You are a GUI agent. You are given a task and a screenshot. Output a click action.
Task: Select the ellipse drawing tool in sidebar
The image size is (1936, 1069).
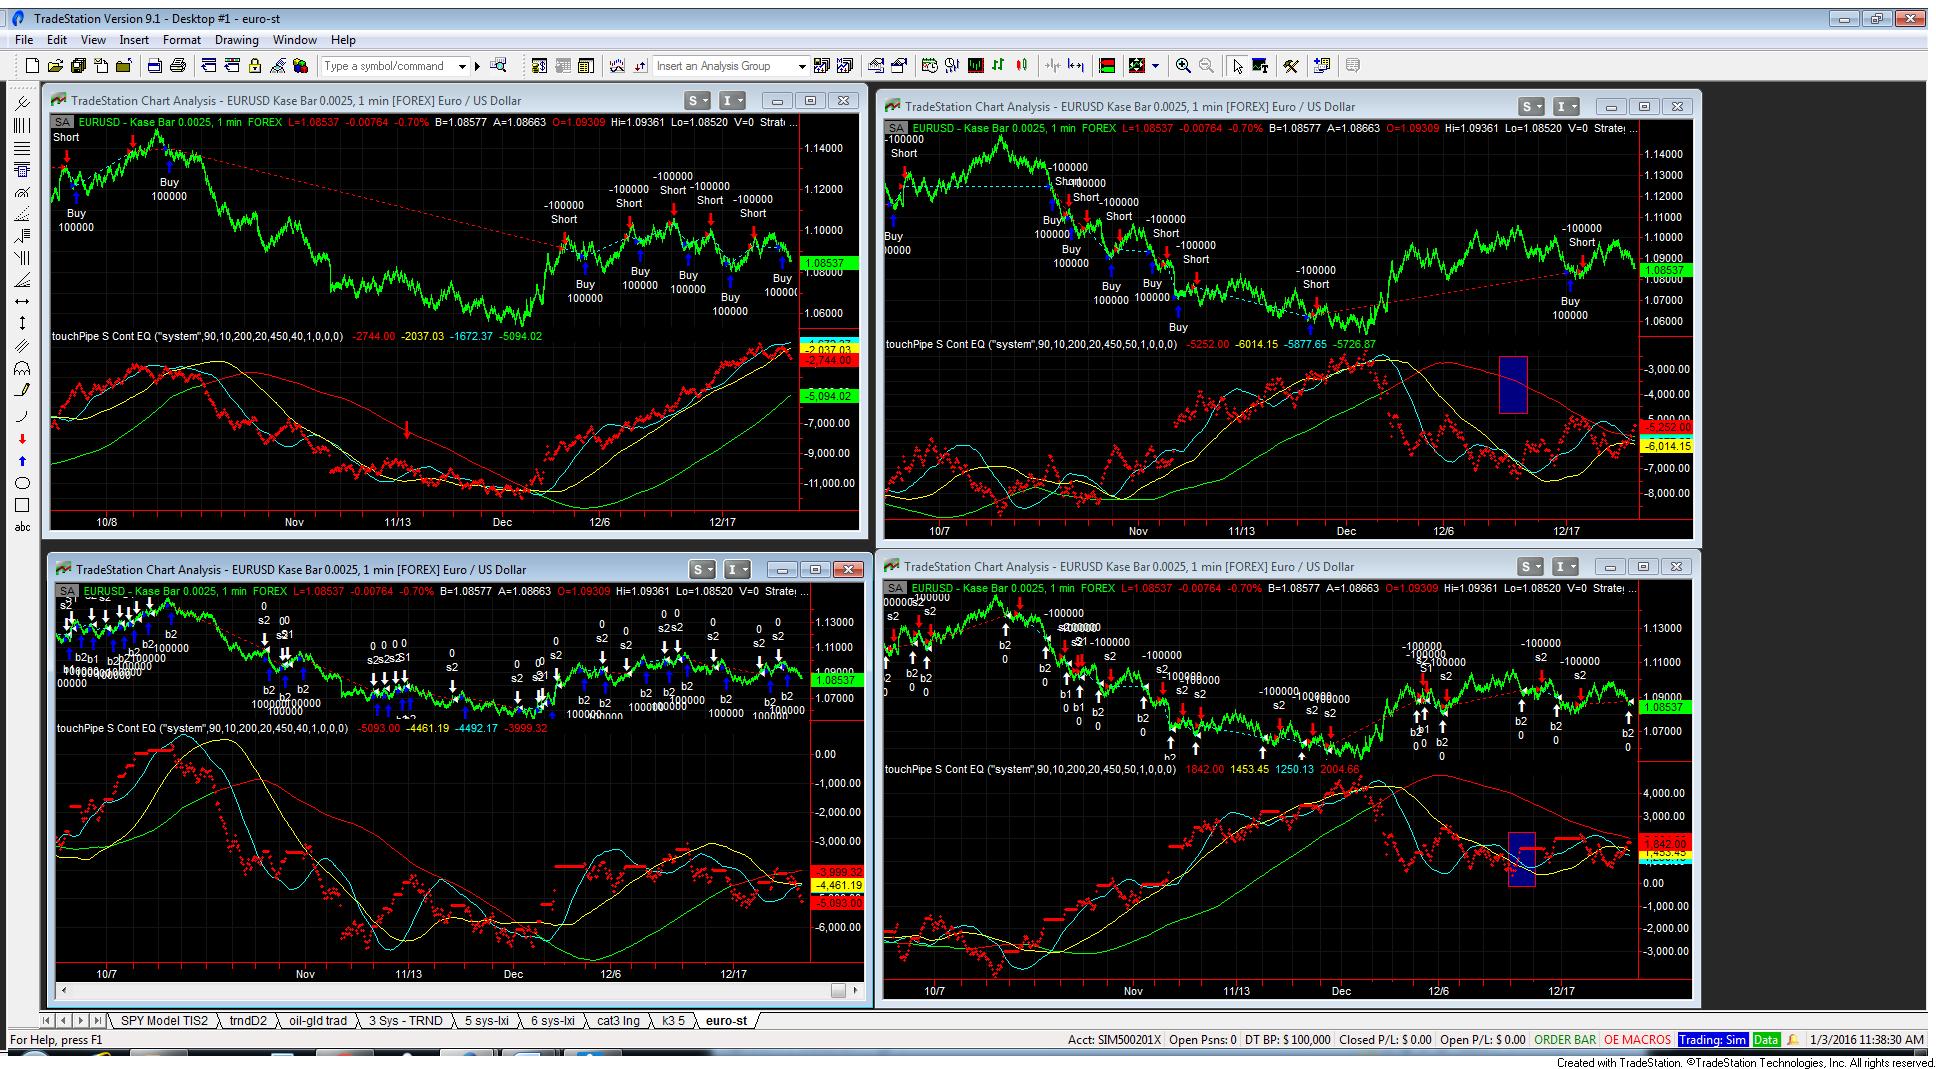(x=22, y=483)
